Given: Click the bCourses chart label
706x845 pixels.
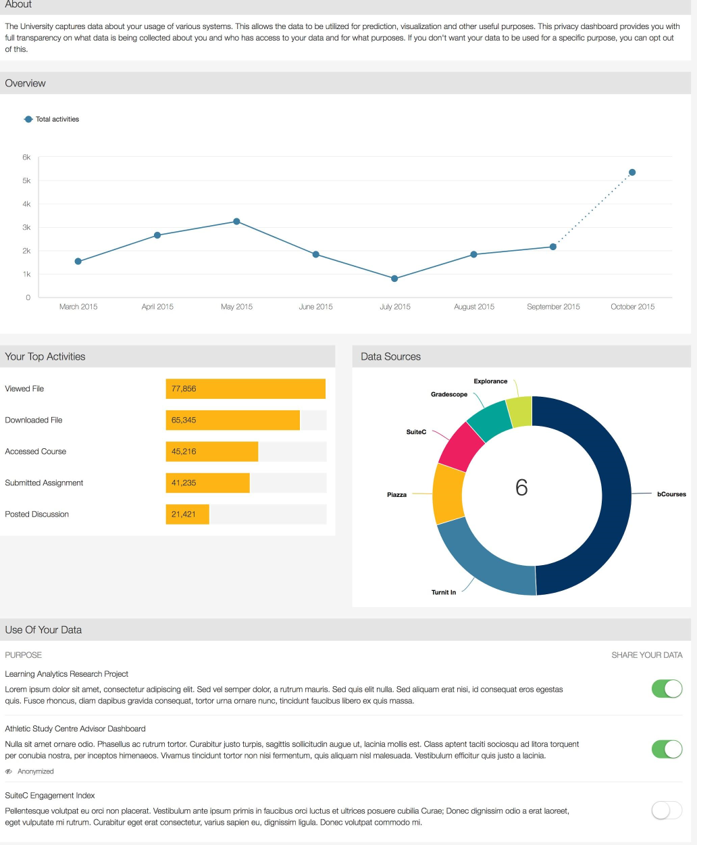Looking at the screenshot, I should 672,494.
